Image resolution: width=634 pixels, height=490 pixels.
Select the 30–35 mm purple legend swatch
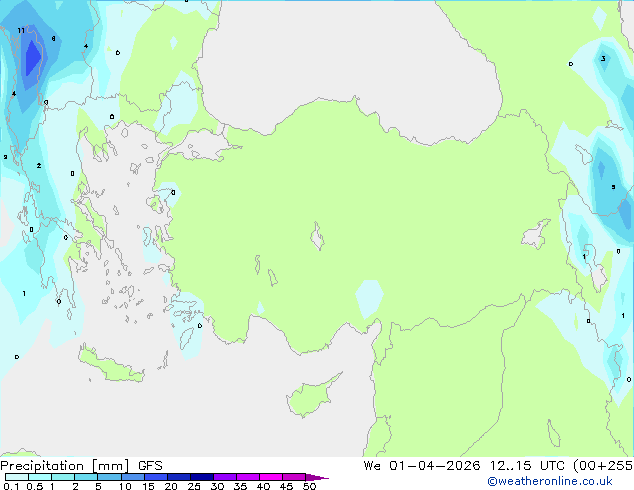225,477
